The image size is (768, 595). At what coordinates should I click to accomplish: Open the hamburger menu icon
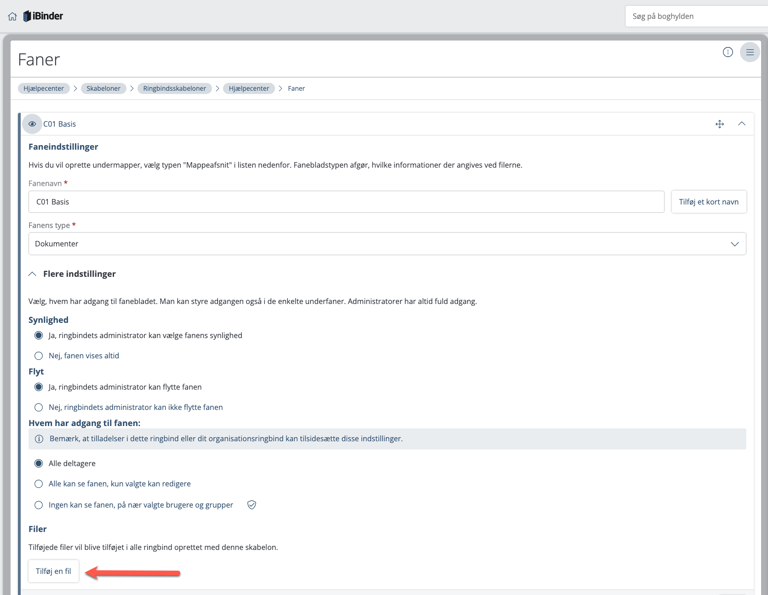[x=749, y=52]
